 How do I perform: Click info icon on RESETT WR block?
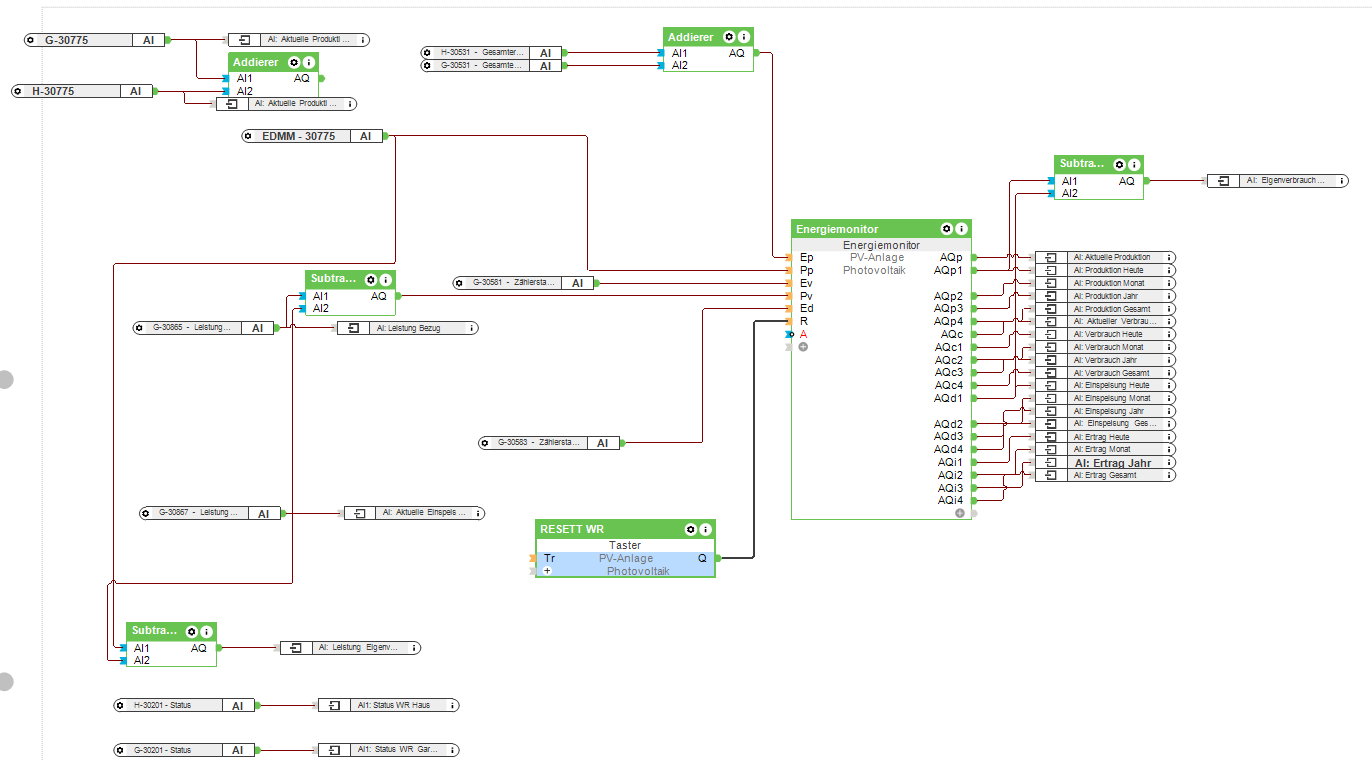705,529
